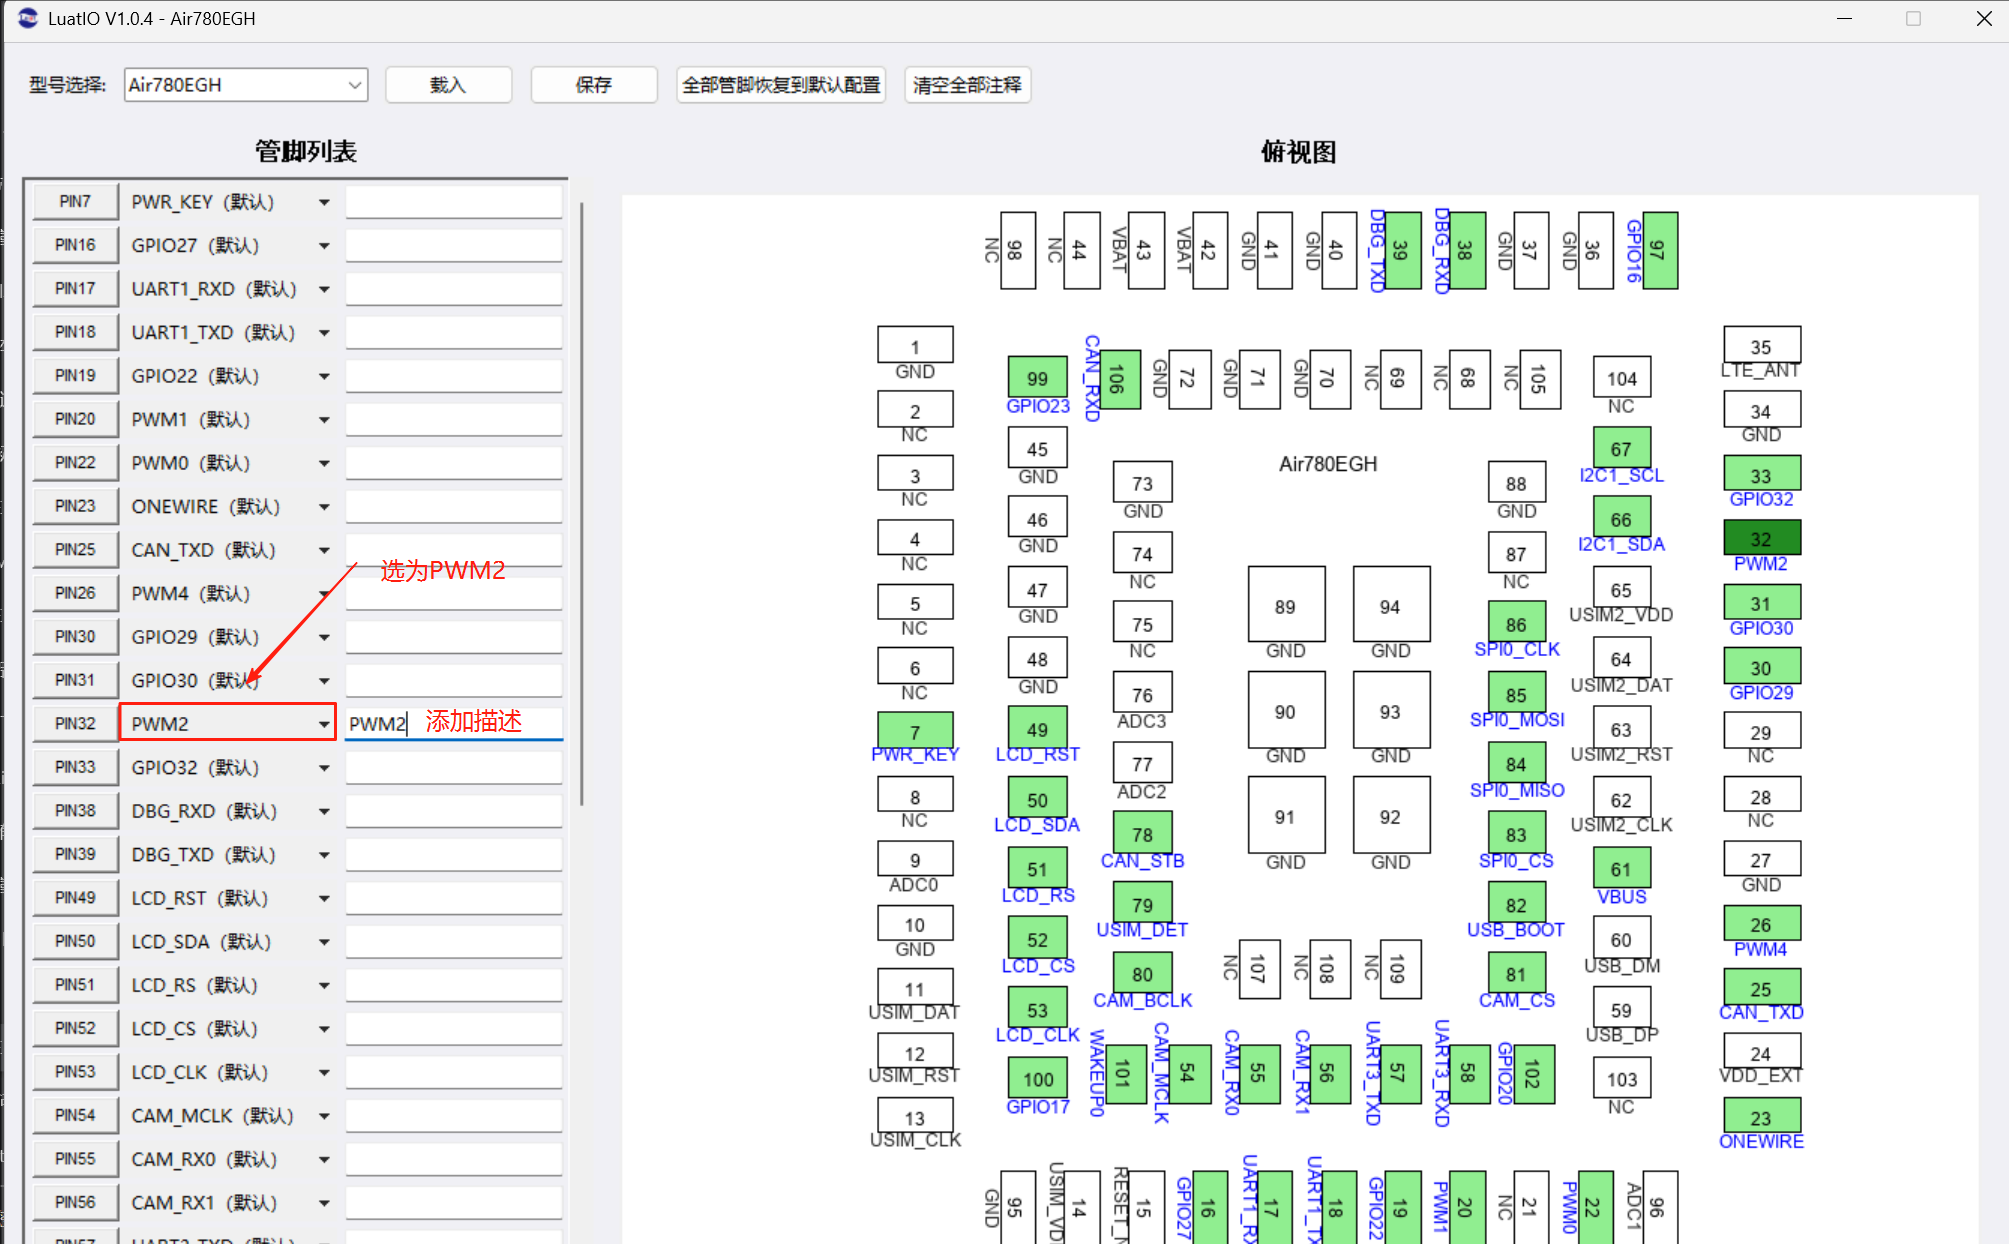2009x1244 pixels.
Task: Select pin 82 USB_BOOT pad
Action: [x=1516, y=903]
